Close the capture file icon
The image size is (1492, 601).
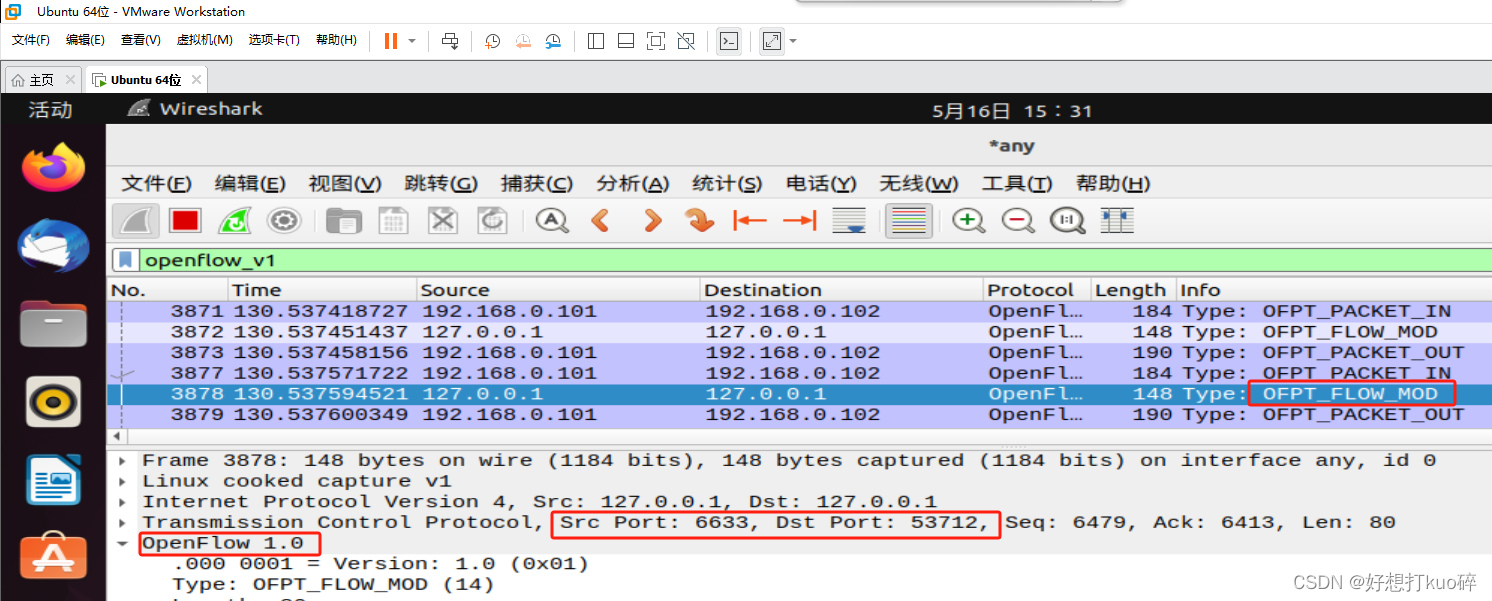[x=442, y=220]
